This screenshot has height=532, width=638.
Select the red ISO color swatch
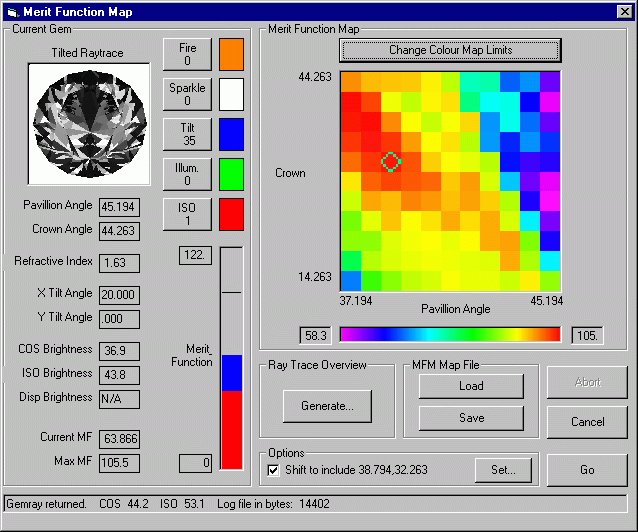(x=231, y=213)
